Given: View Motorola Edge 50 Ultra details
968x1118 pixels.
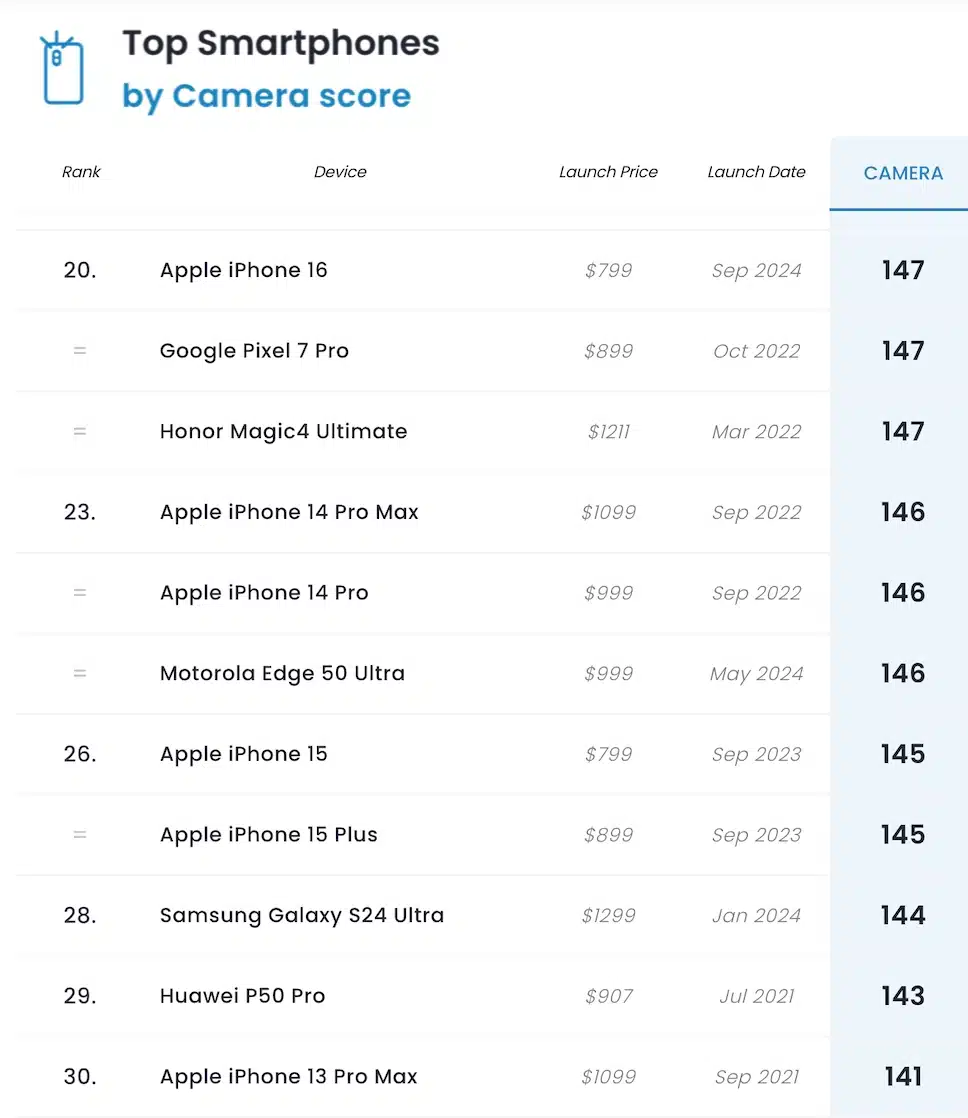Looking at the screenshot, I should pos(282,673).
